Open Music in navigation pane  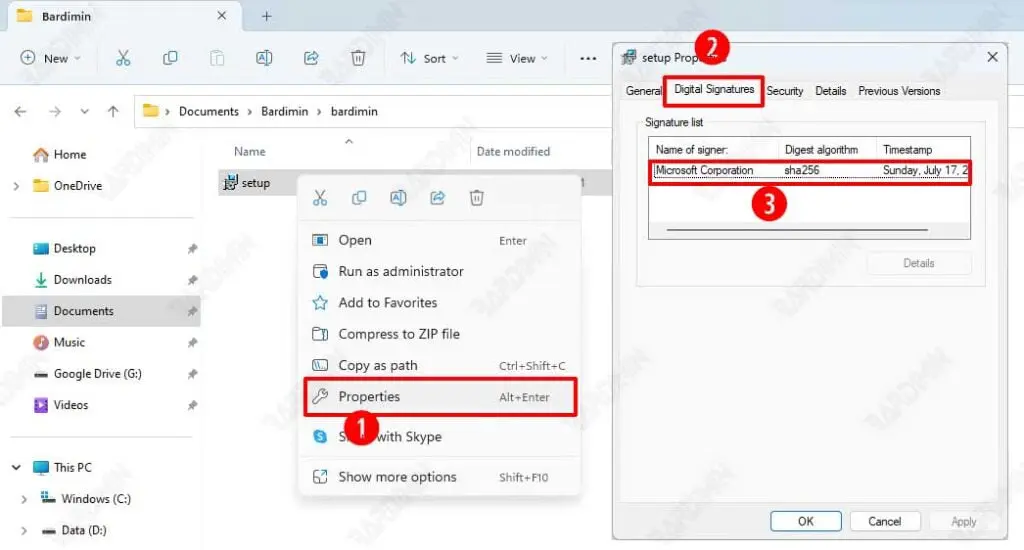click(x=59, y=343)
